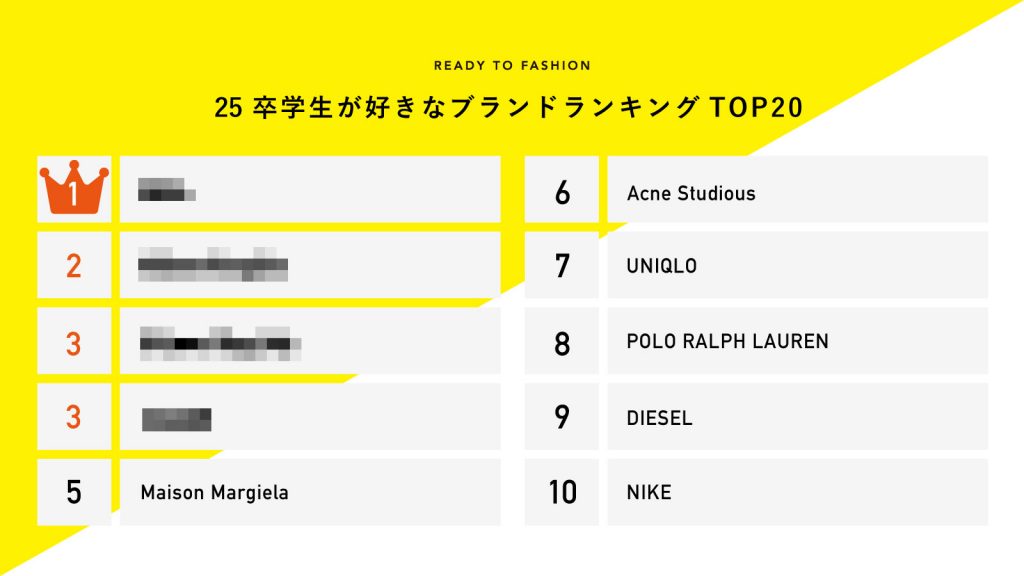Viewport: 1024px width, 576px height.
Task: Click the rank 5 number tile
Action: point(74,492)
